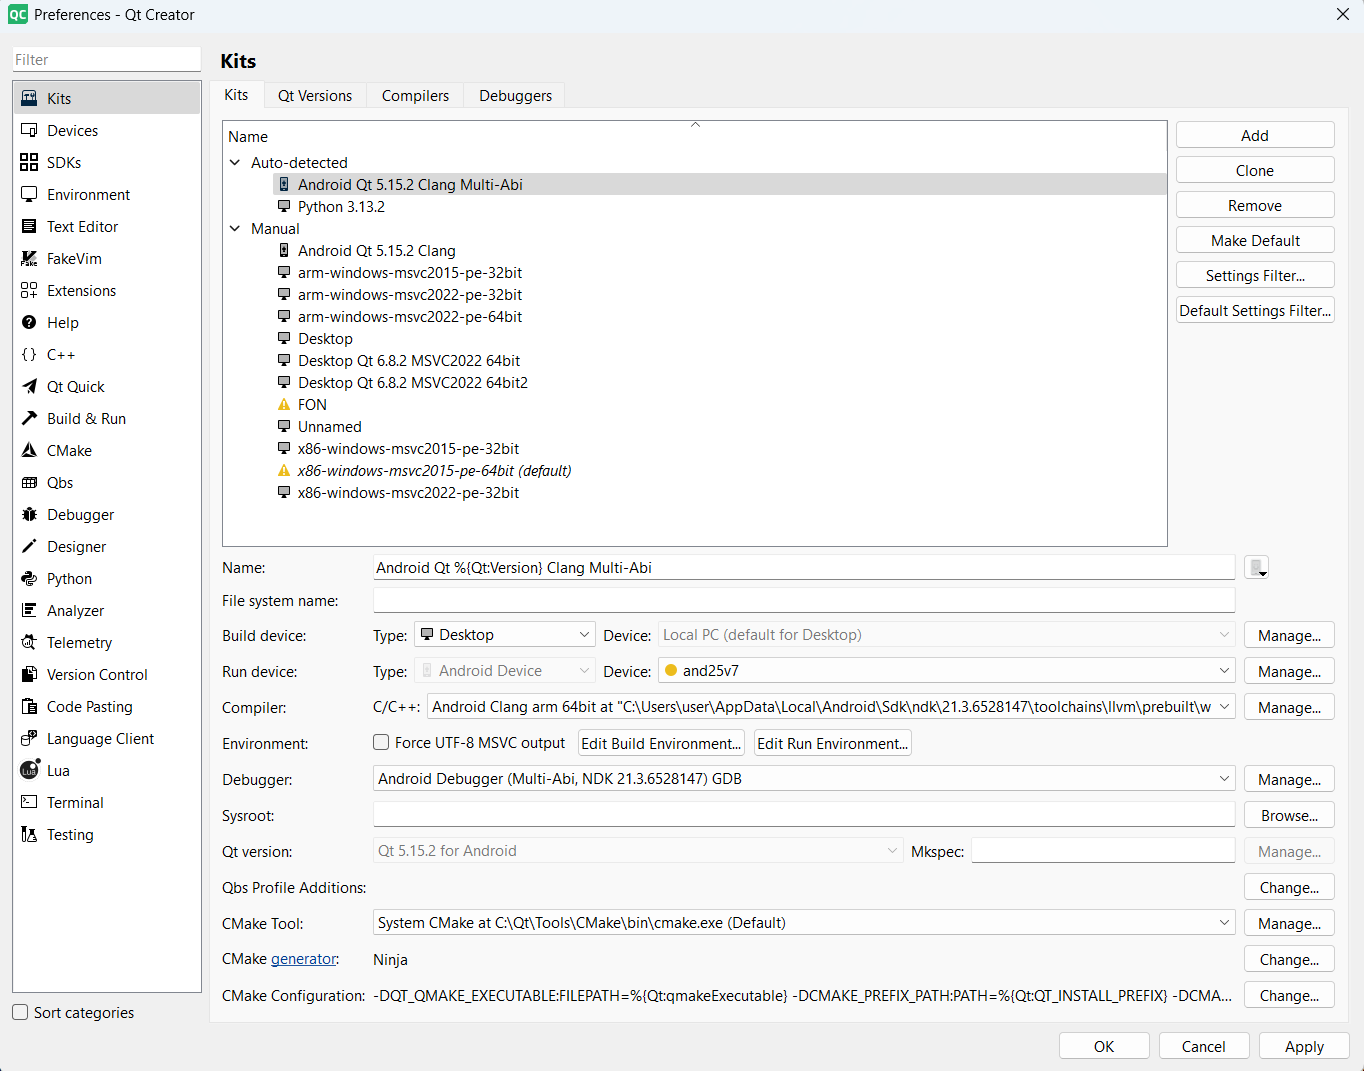
Task: Open the Language Client icon
Action: click(29, 738)
